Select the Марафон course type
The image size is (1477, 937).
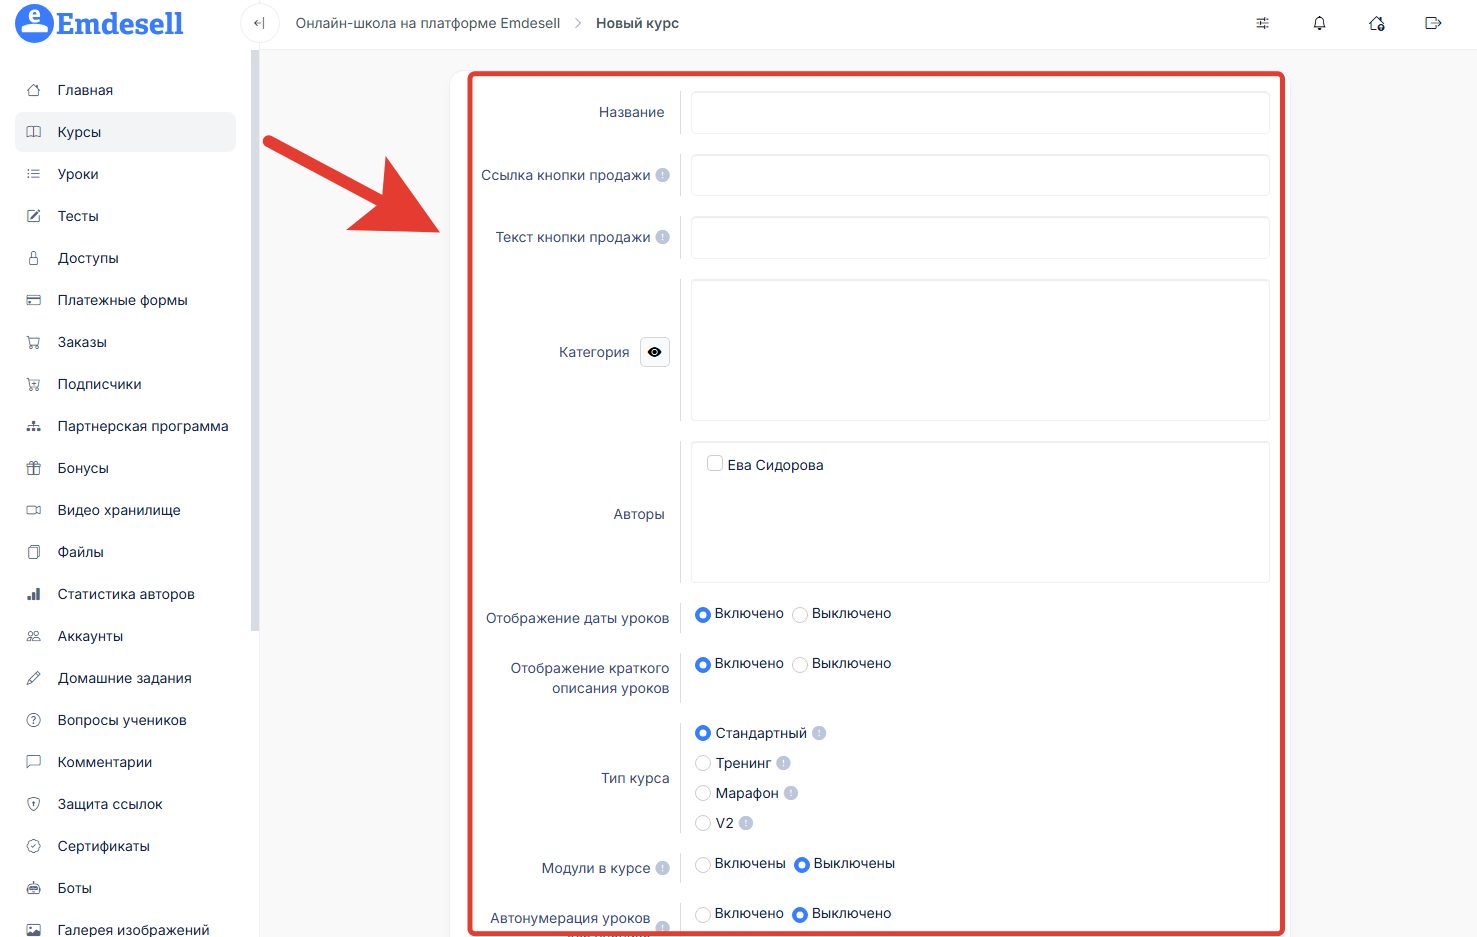pos(703,793)
